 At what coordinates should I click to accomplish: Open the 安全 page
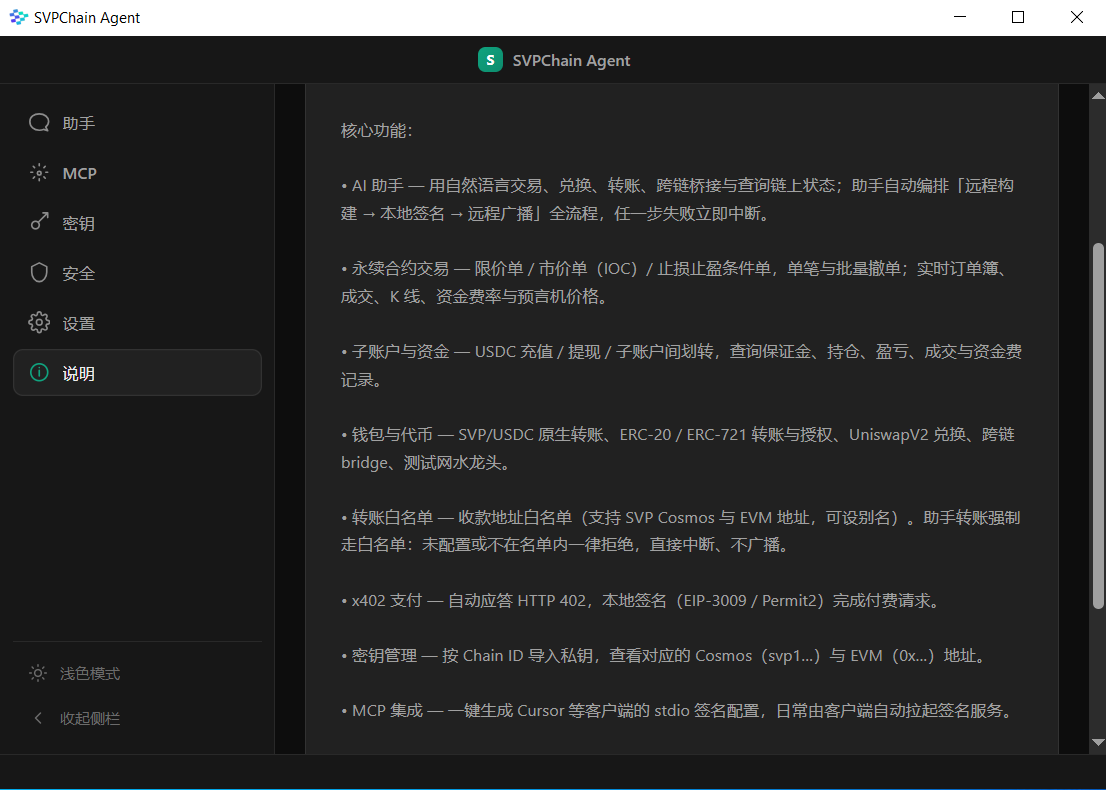pos(138,273)
